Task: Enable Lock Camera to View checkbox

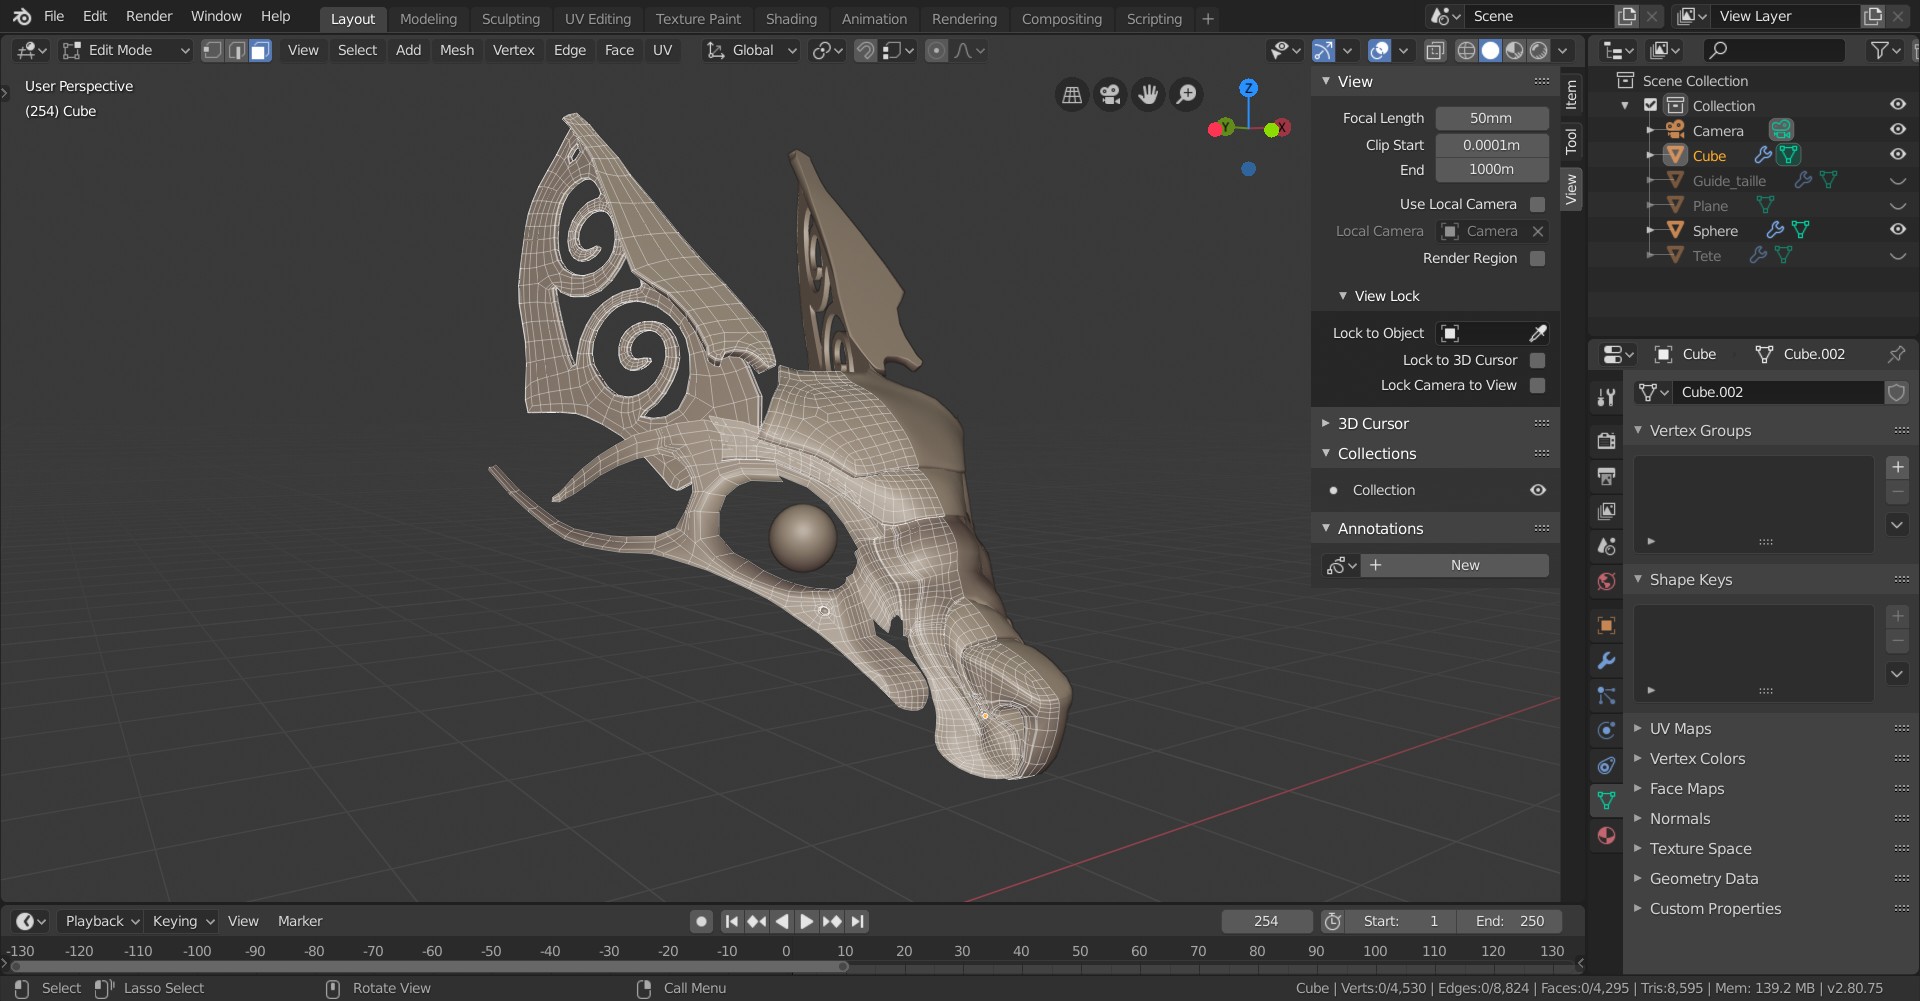Action: pos(1537,386)
